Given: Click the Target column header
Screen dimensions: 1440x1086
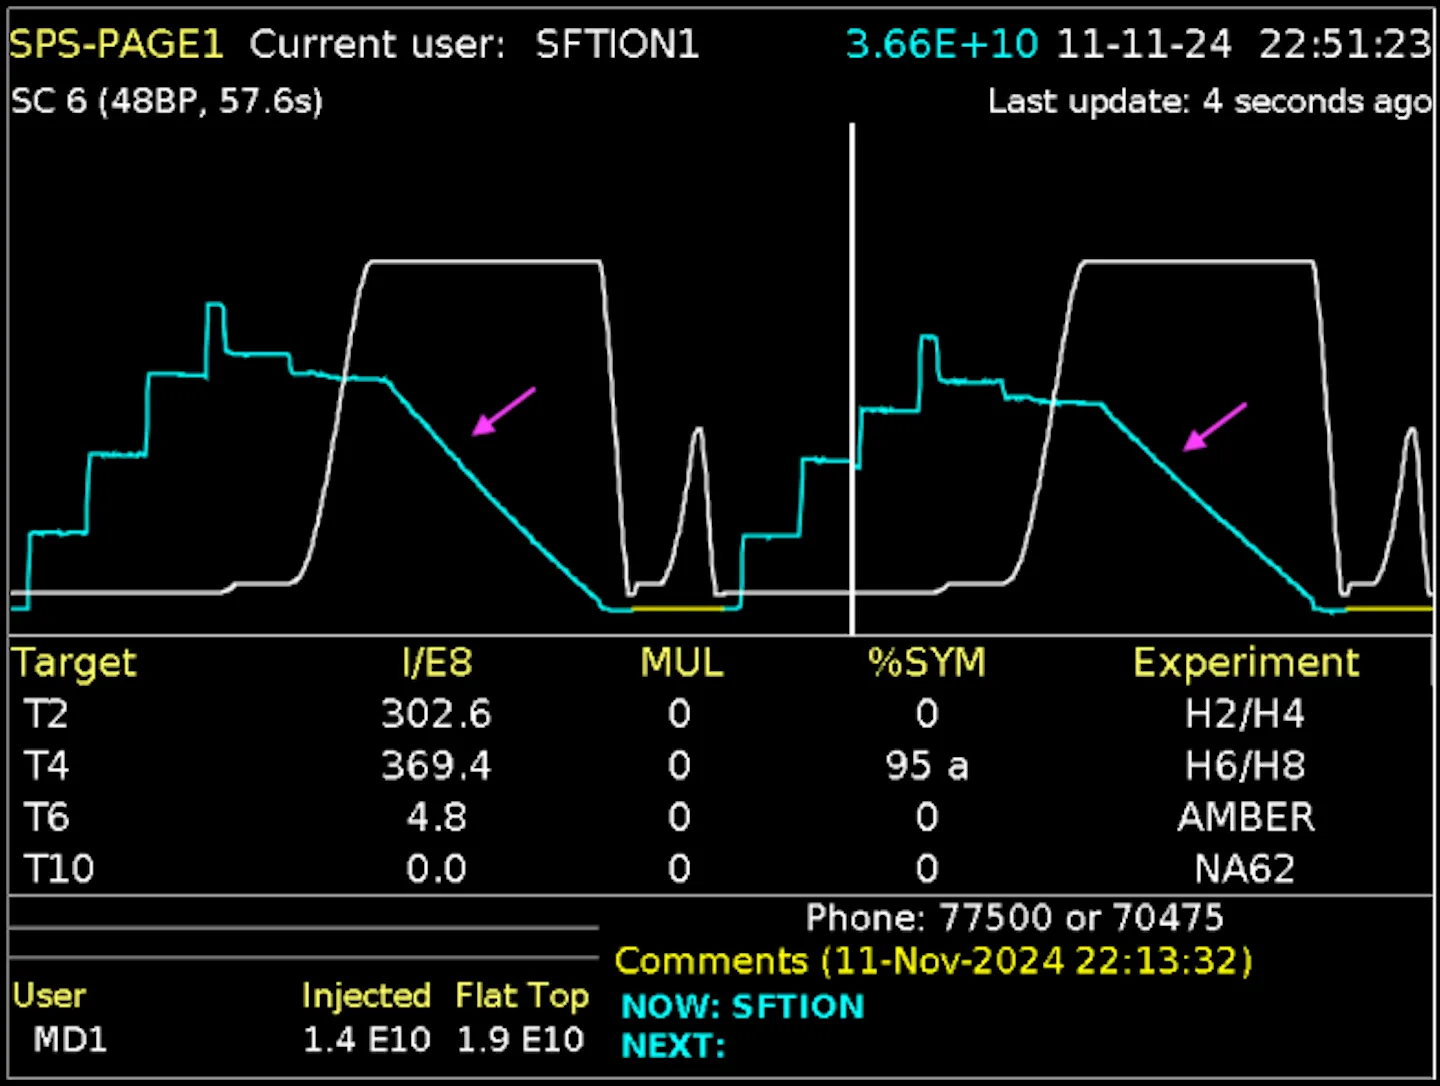Looking at the screenshot, I should coord(74,663).
